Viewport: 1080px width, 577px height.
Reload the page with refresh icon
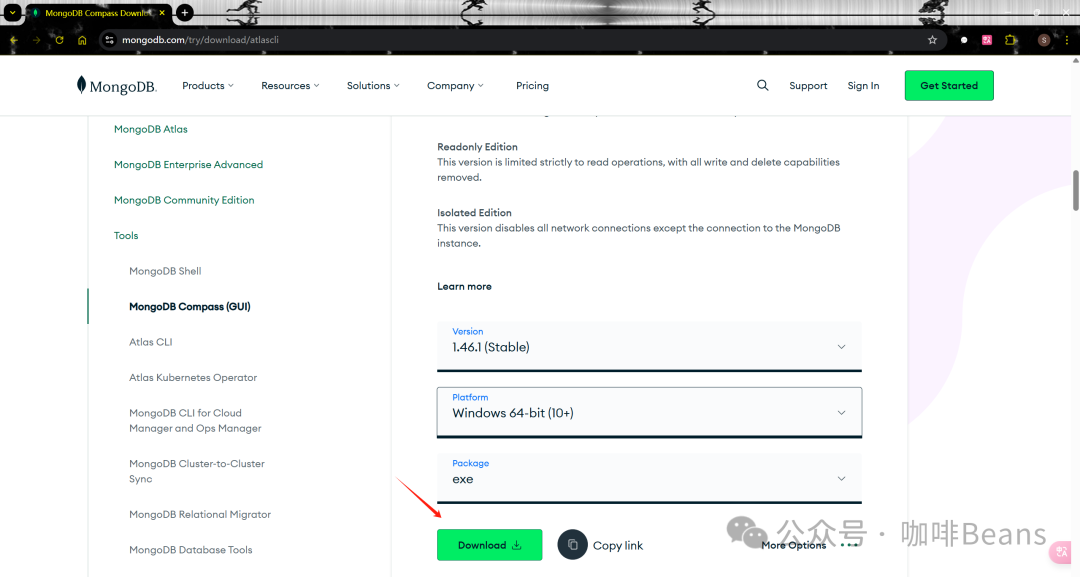(x=60, y=40)
